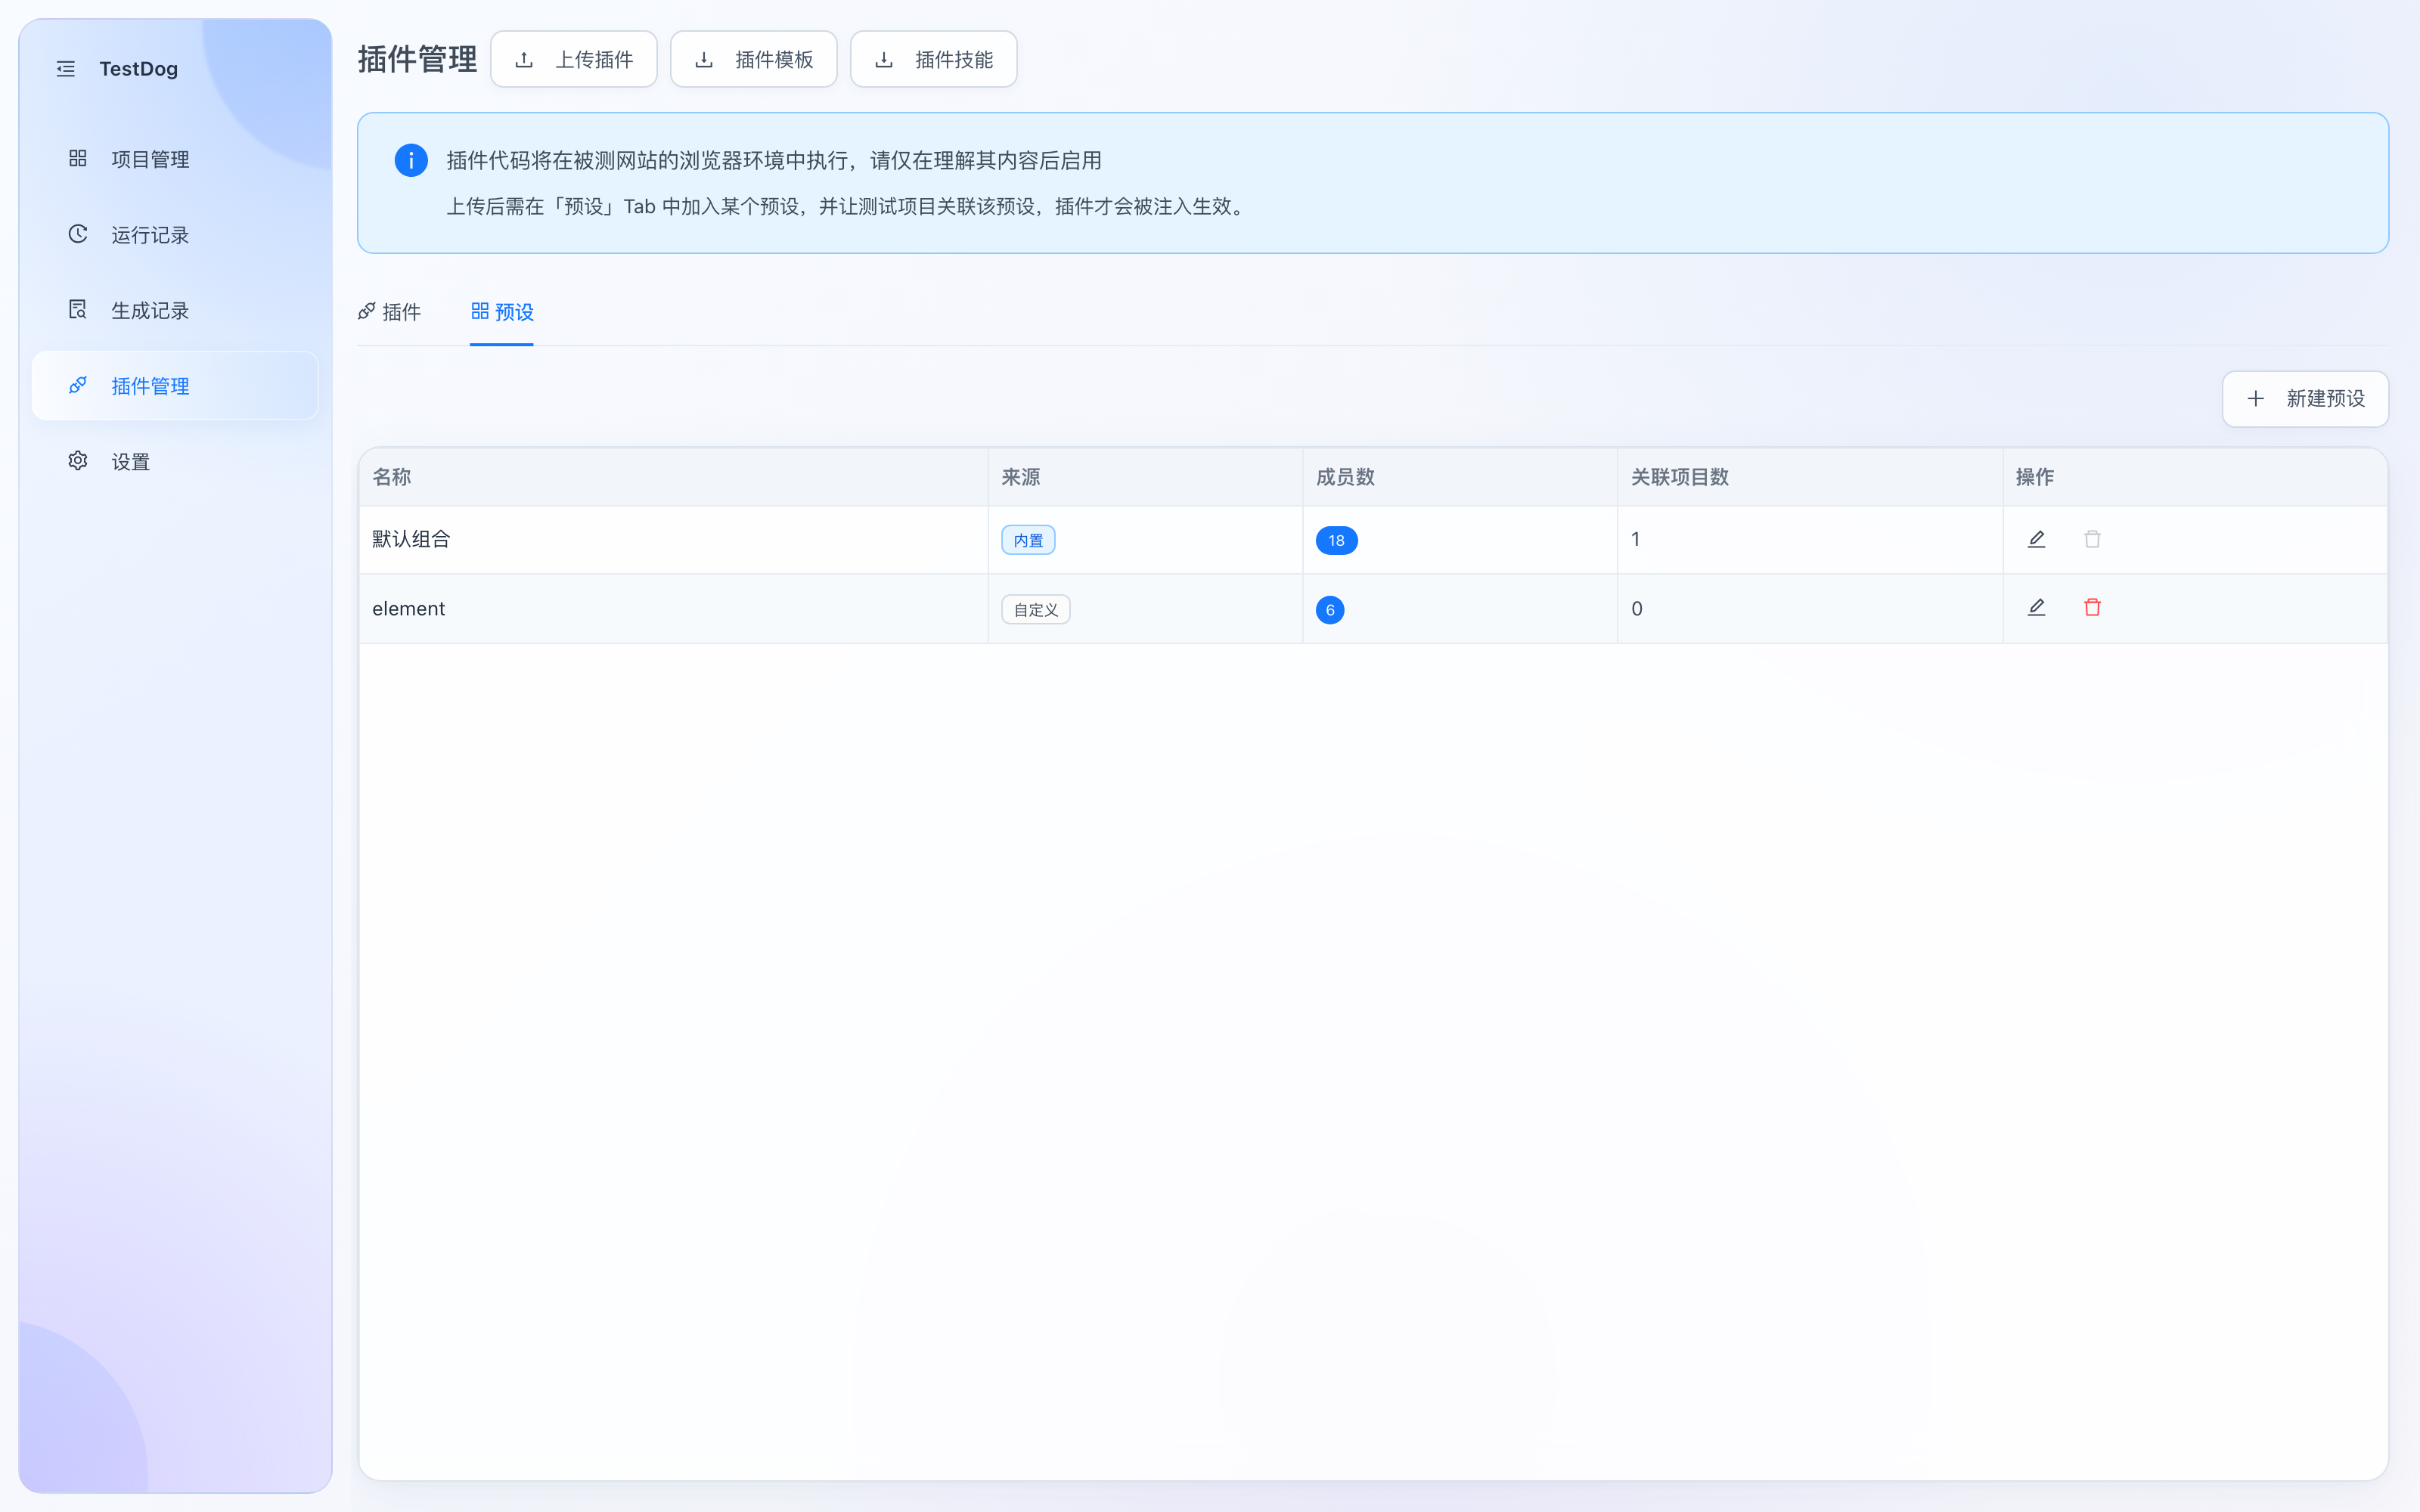2420x1512 pixels.
Task: Click the 上传插件 button
Action: (574, 60)
